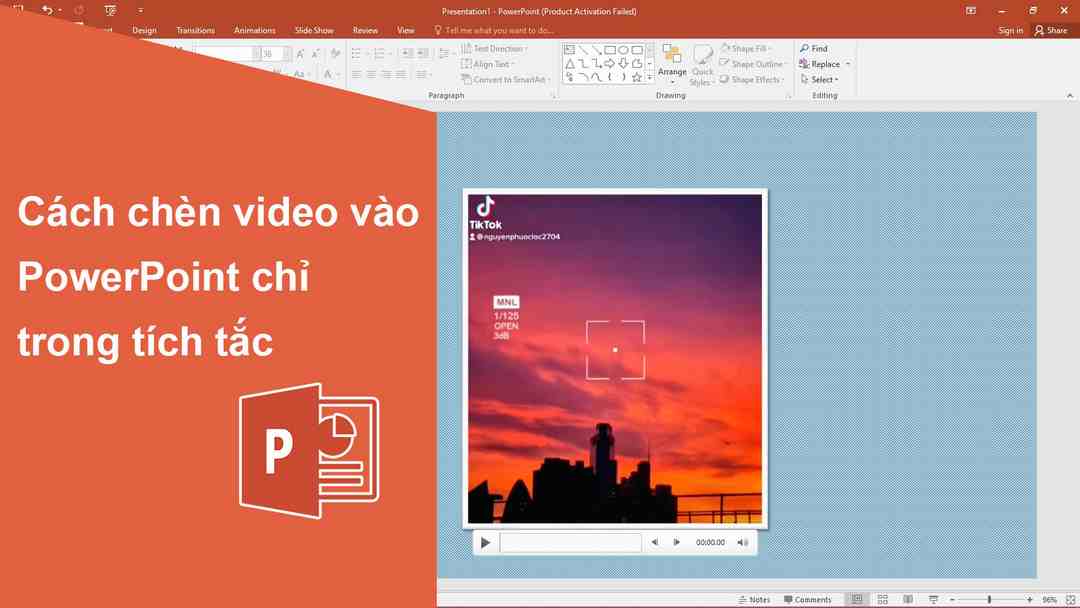1080x608 pixels.
Task: Select the right arrow shape
Action: [610, 63]
